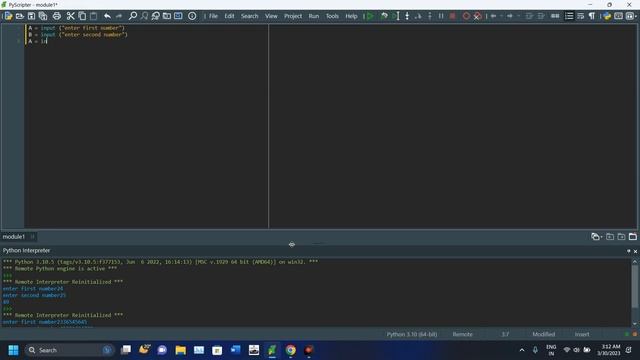640x360 pixels.
Task: Open the tab list dropdown icon
Action: (x=596, y=237)
